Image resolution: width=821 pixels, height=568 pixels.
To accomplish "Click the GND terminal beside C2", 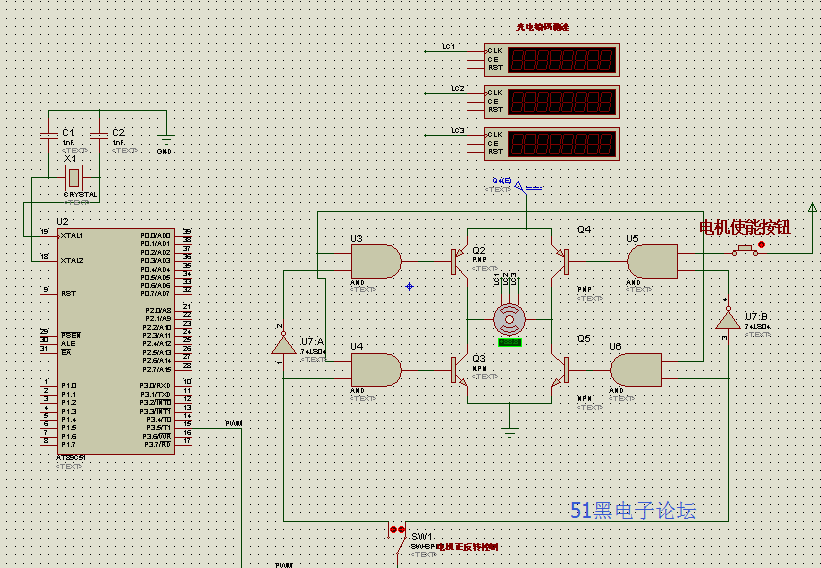I will tap(166, 139).
